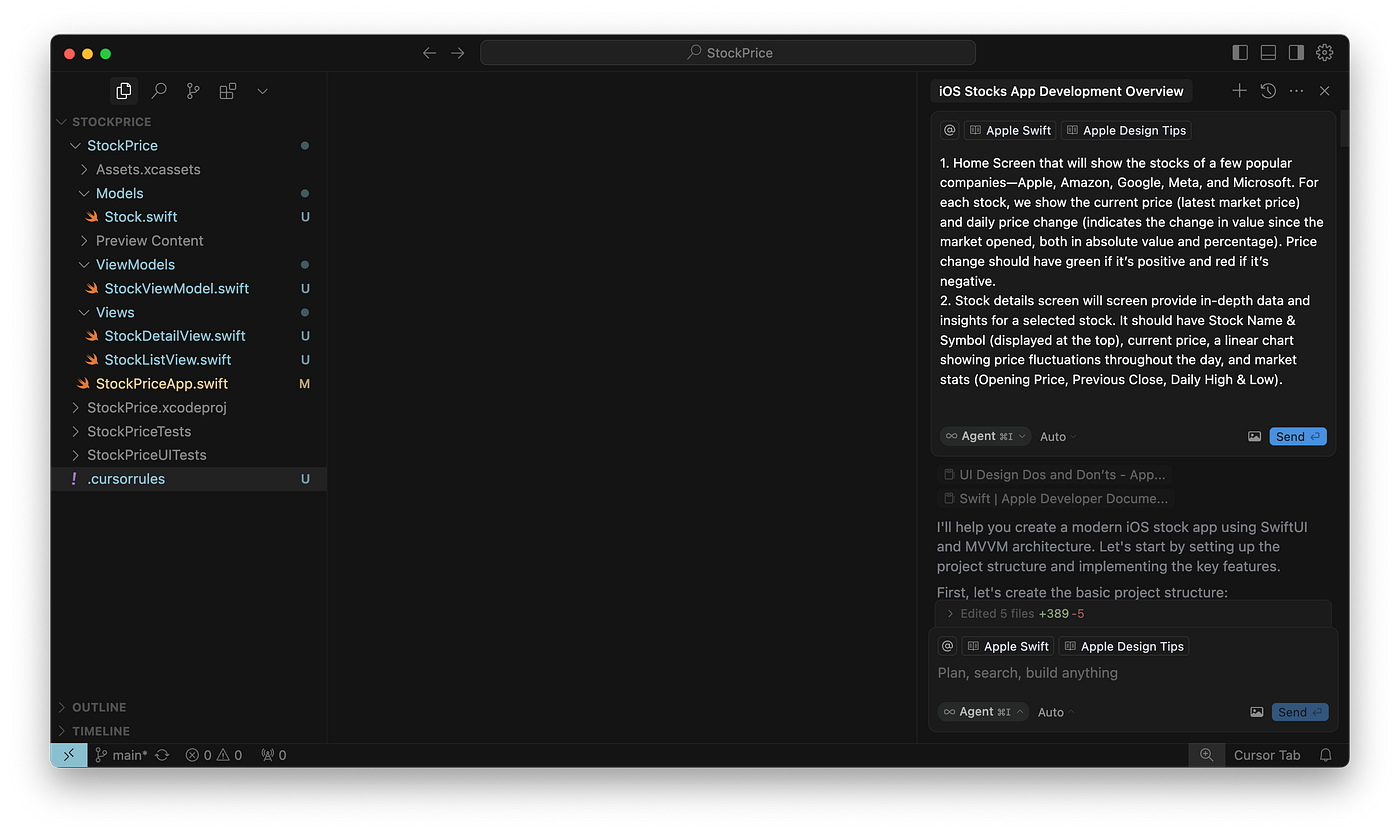Screen dimensions: 1400x834
Task: Click the StockPrice command search bar
Action: (x=728, y=53)
